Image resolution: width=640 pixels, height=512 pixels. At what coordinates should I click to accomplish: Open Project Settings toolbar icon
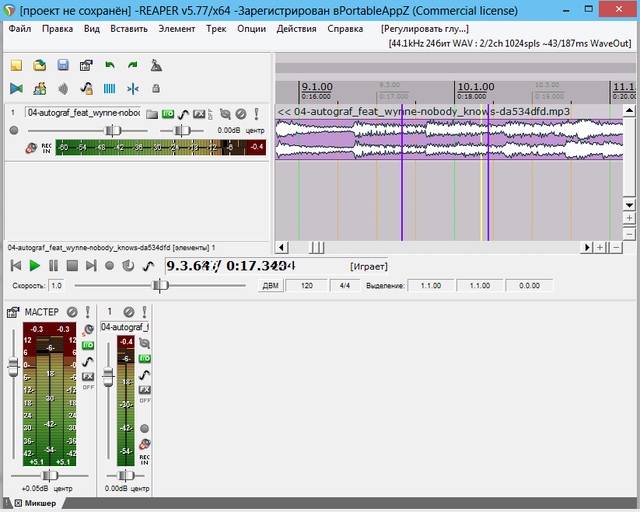[x=86, y=65]
